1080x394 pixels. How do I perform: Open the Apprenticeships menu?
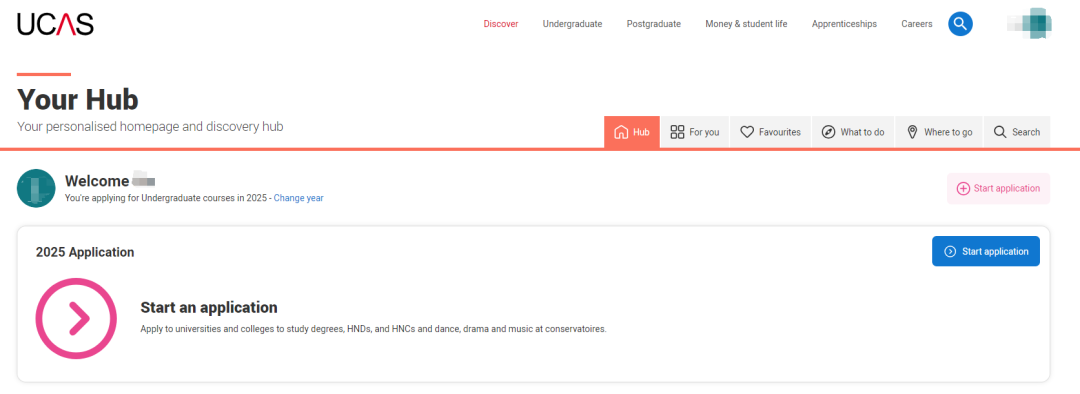(x=844, y=24)
